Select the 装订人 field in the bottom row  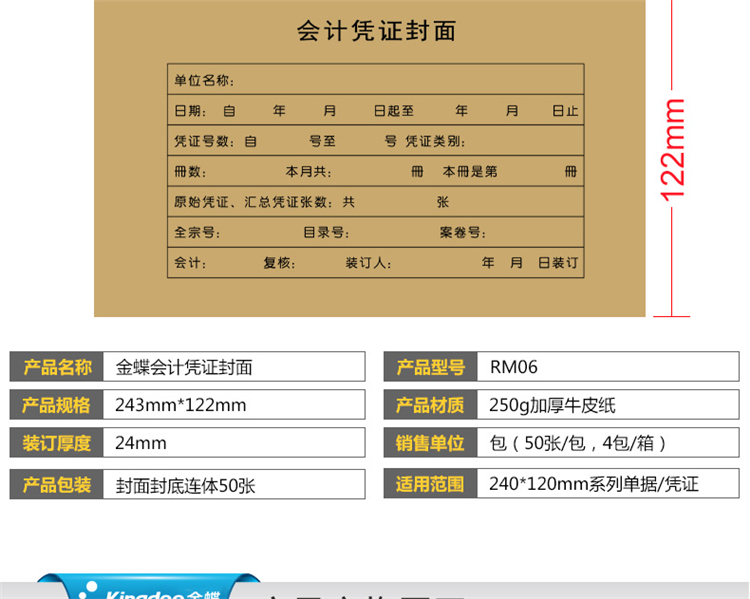[368, 263]
